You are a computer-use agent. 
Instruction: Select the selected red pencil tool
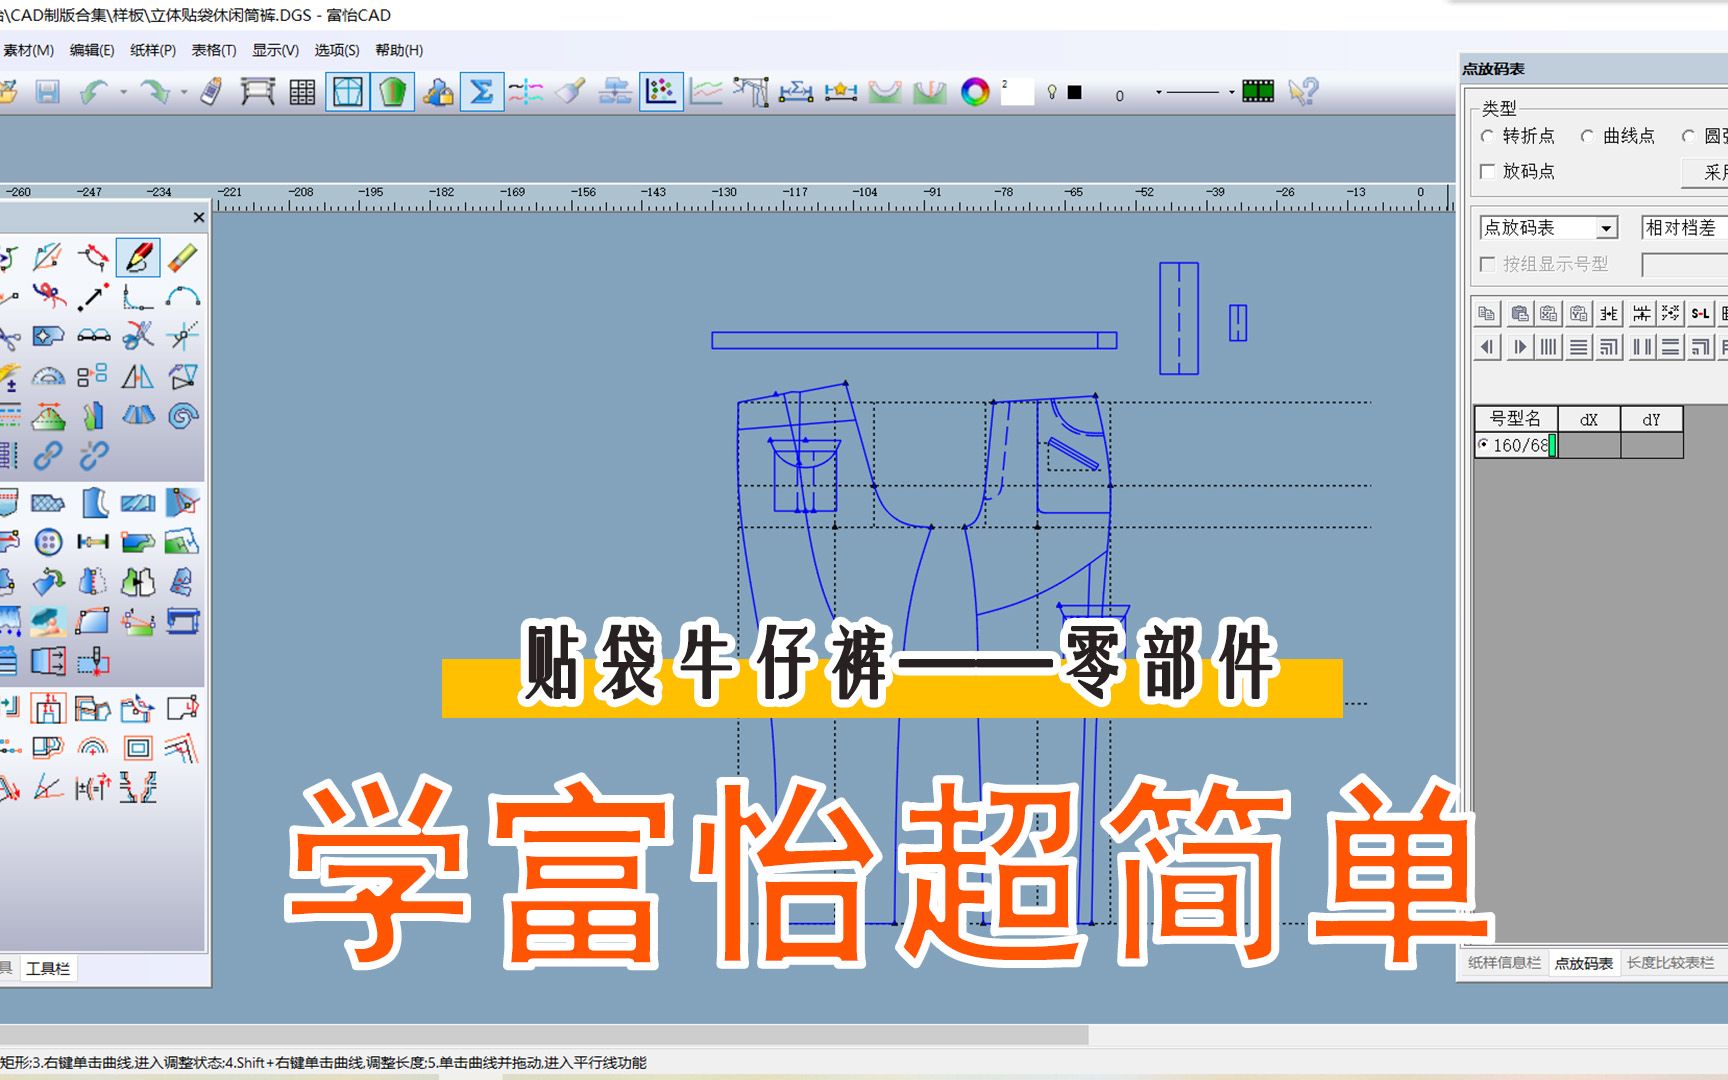138,258
